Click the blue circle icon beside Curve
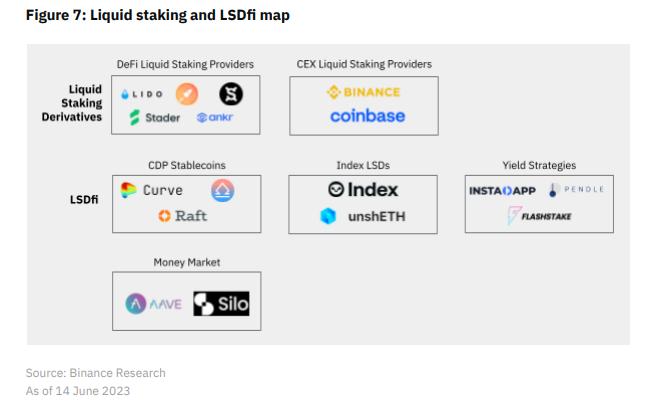The width and height of the screenshot is (669, 414). (223, 190)
